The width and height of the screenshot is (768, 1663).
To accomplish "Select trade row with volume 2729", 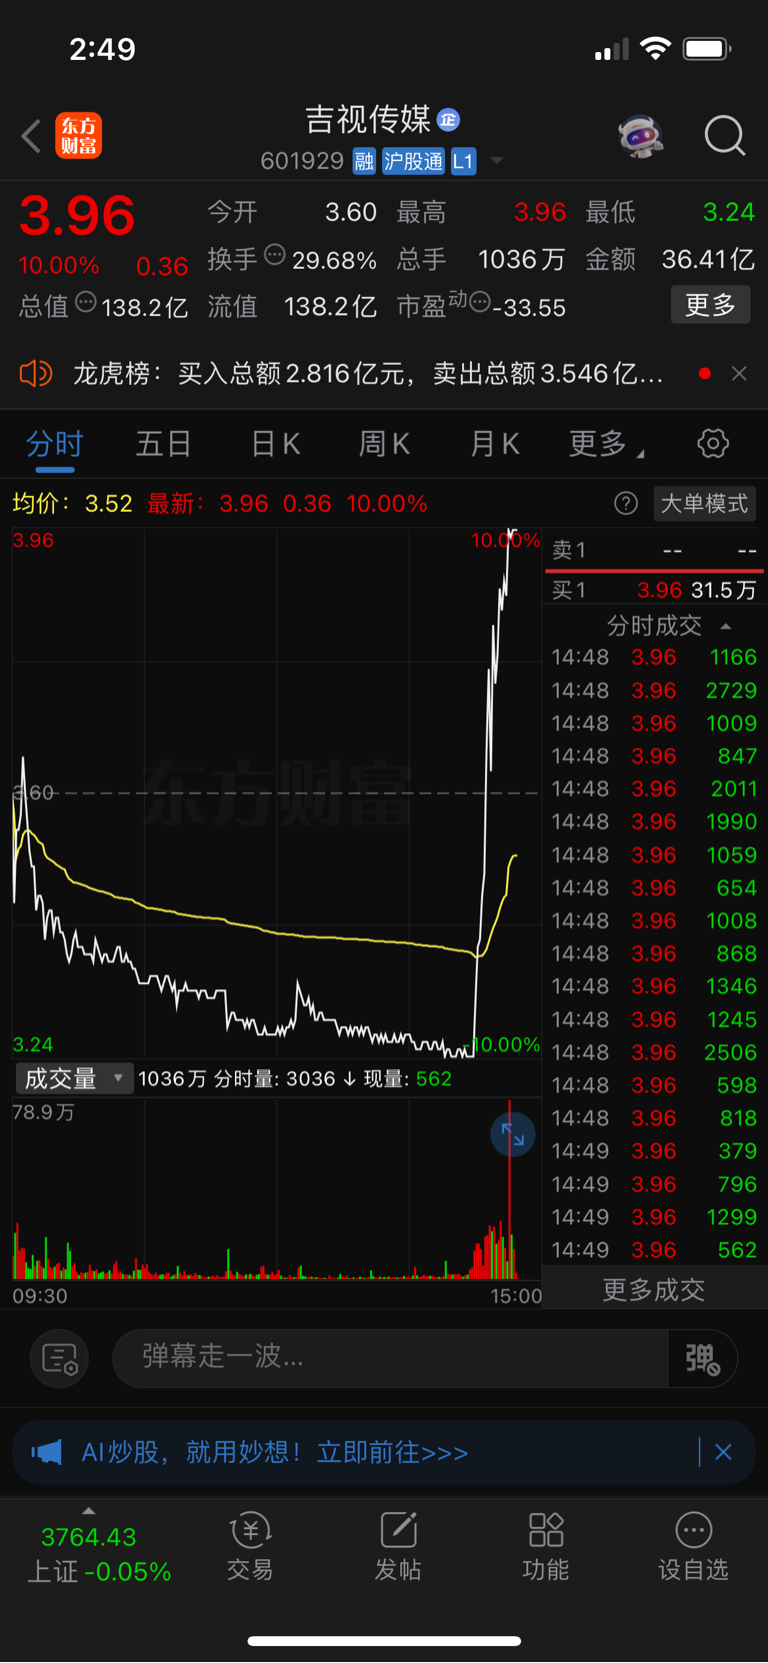I will pos(654,690).
